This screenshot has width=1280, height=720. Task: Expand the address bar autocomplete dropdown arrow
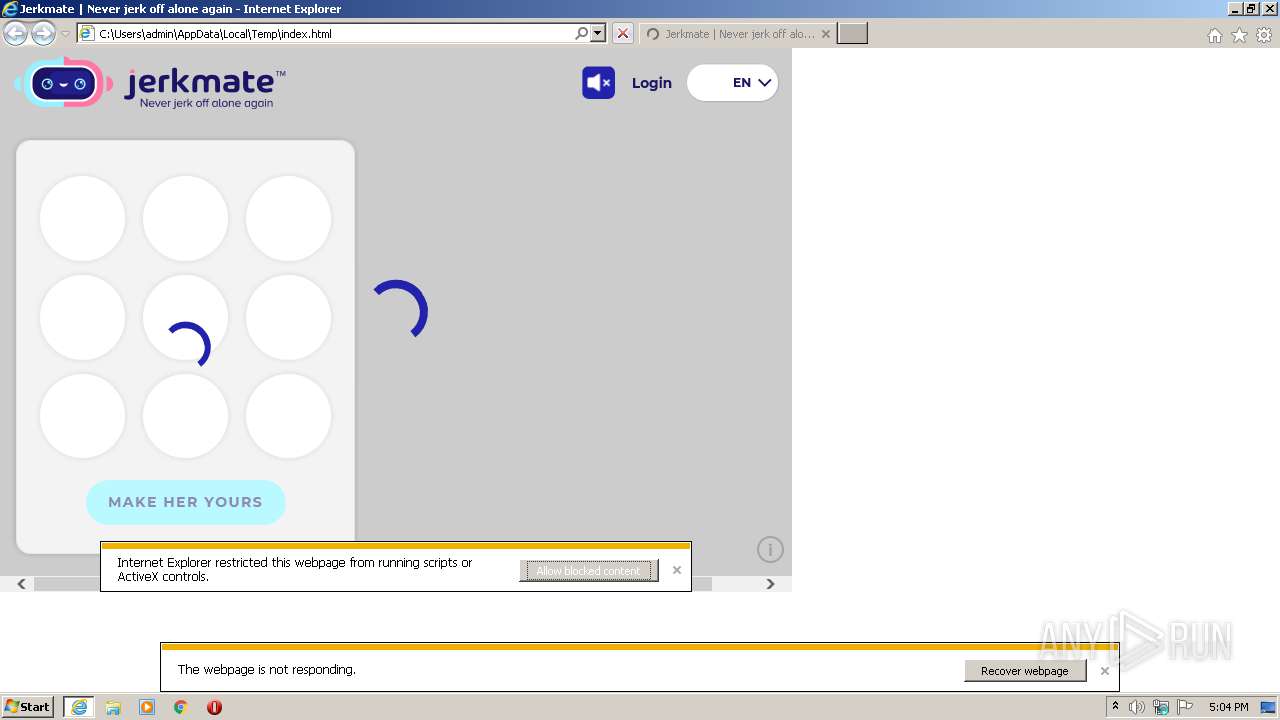click(x=598, y=33)
